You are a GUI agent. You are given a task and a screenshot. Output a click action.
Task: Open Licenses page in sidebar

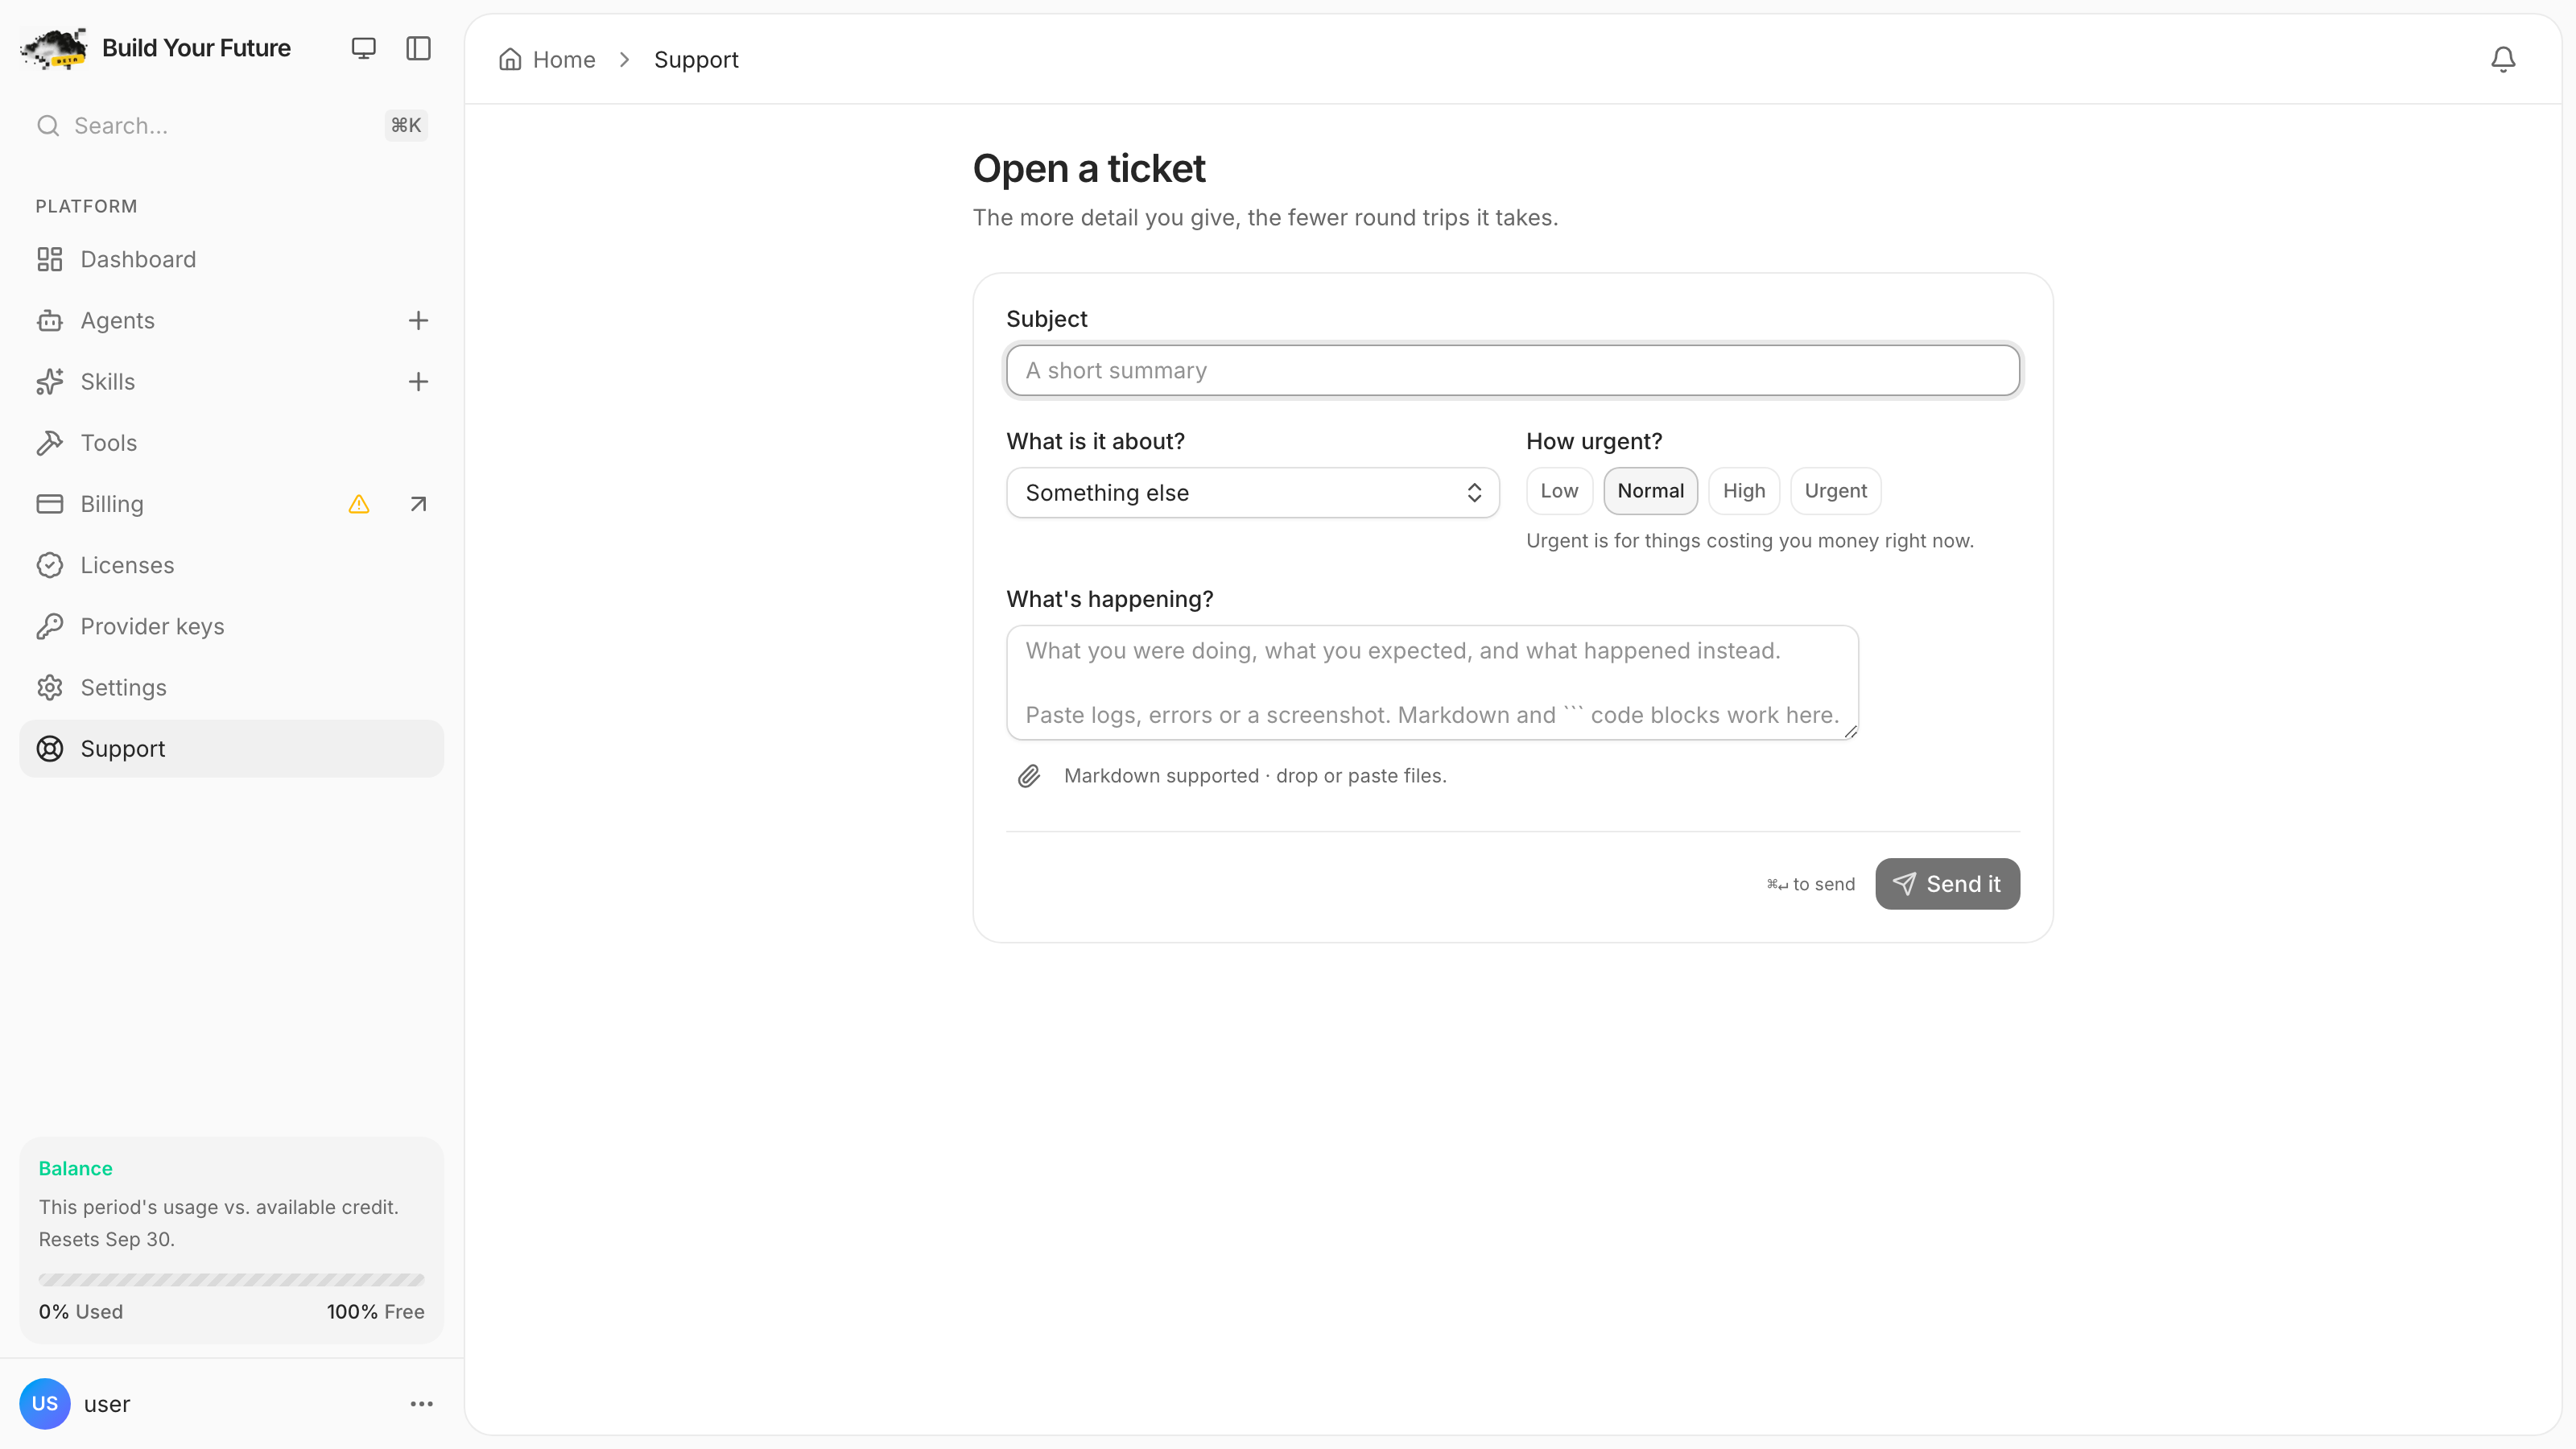[231, 565]
